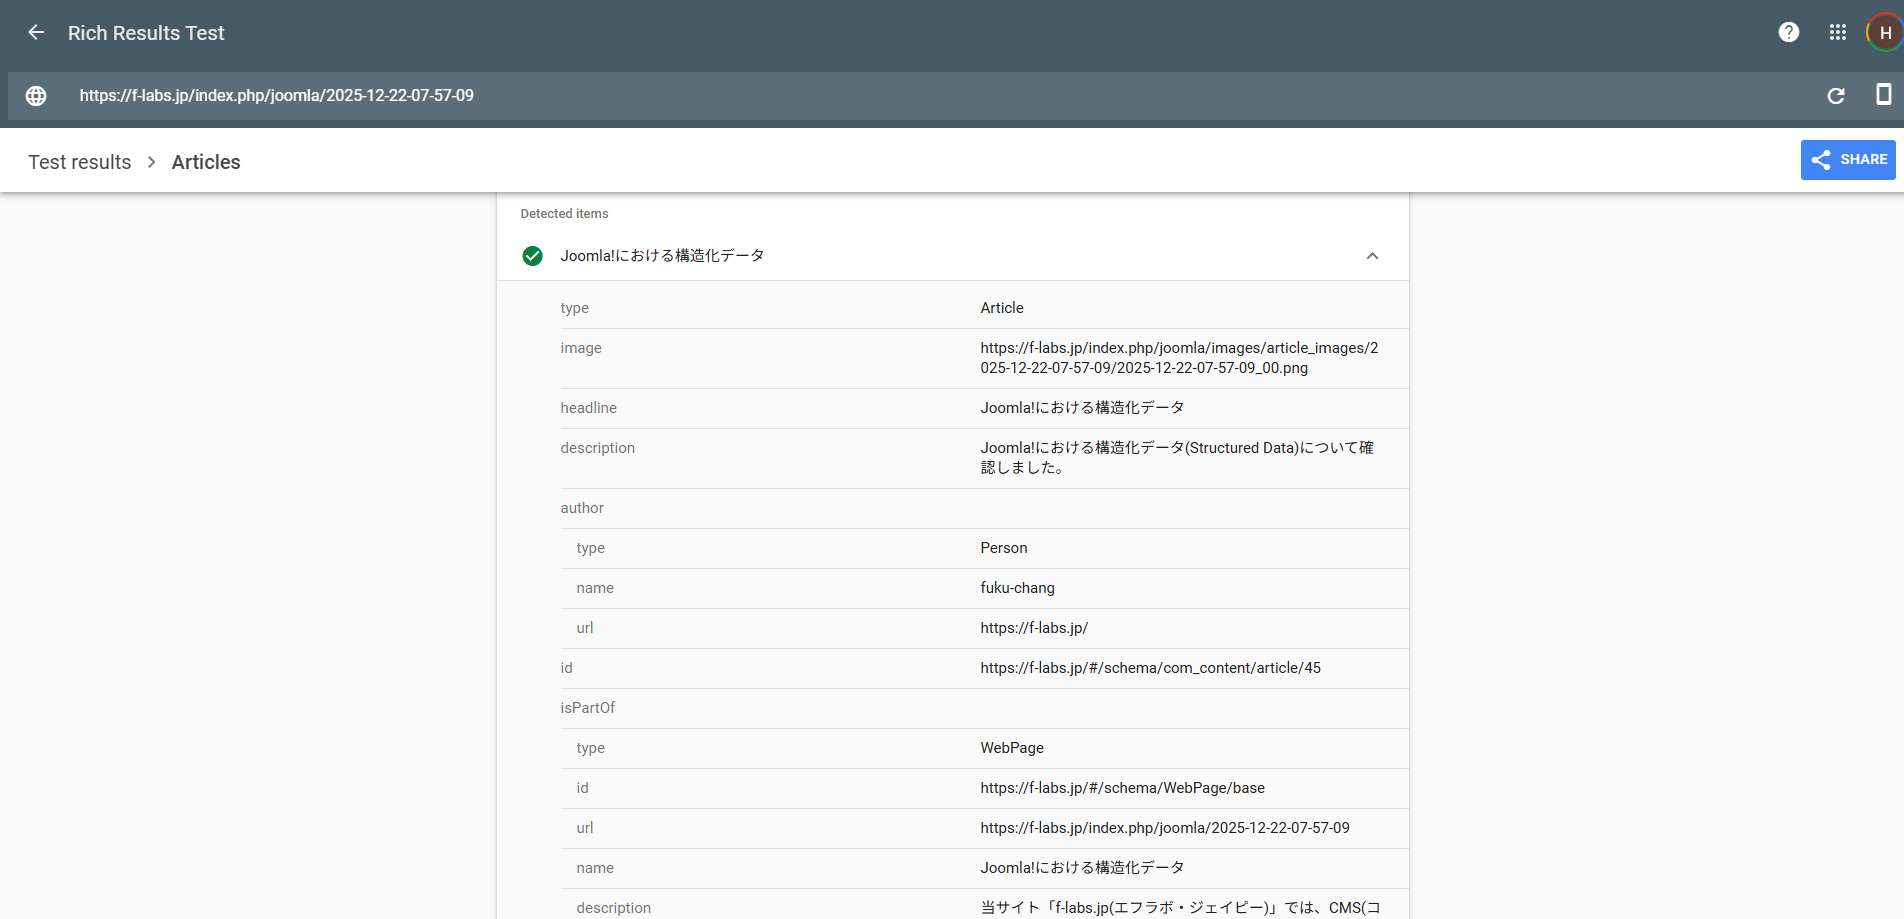Click the Rich Results Test title
The height and width of the screenshot is (919, 1904).
pos(146,33)
